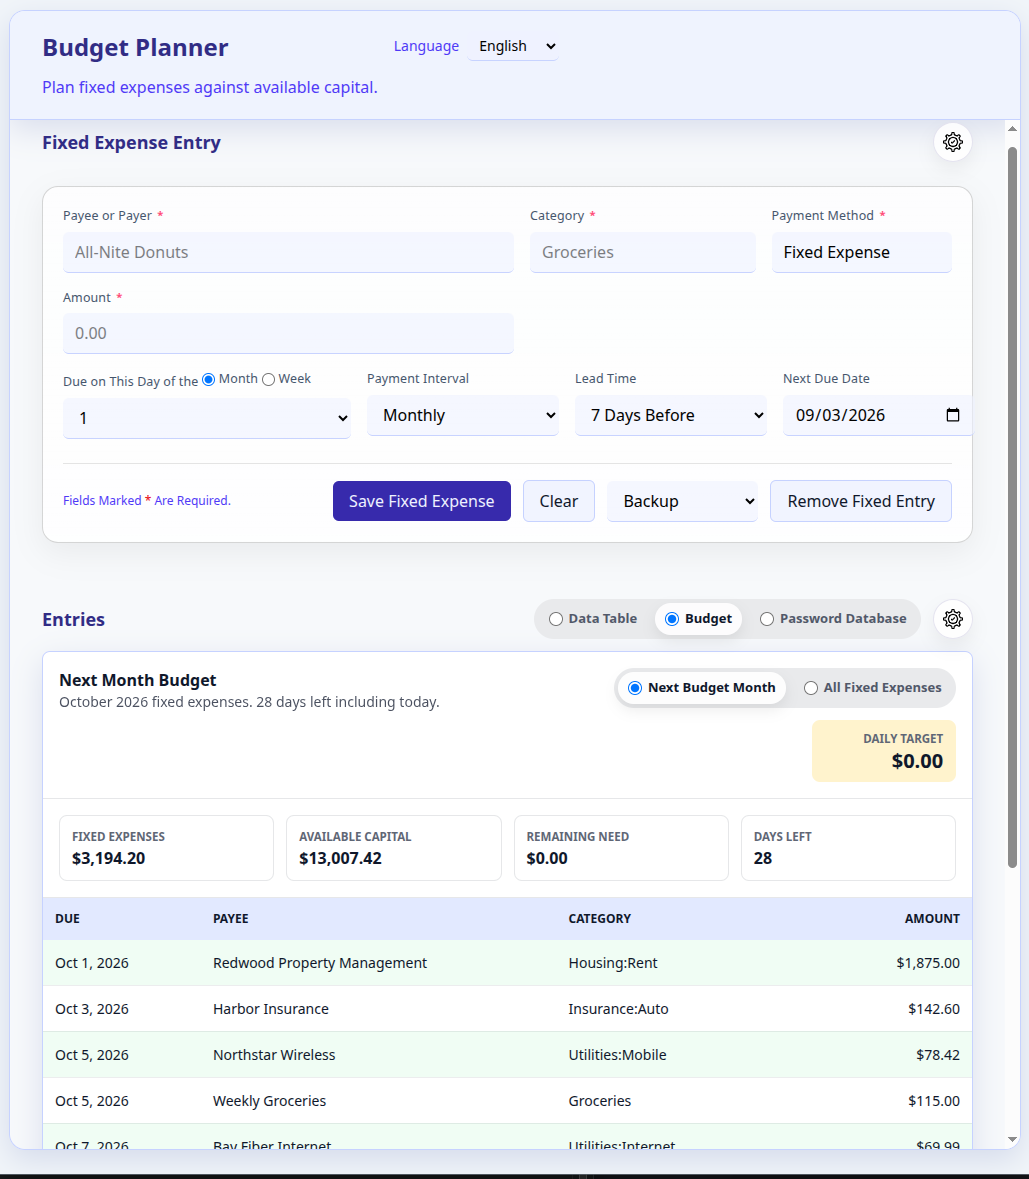1029x1179 pixels.
Task: Open Lead Time dropdown
Action: coord(670,415)
